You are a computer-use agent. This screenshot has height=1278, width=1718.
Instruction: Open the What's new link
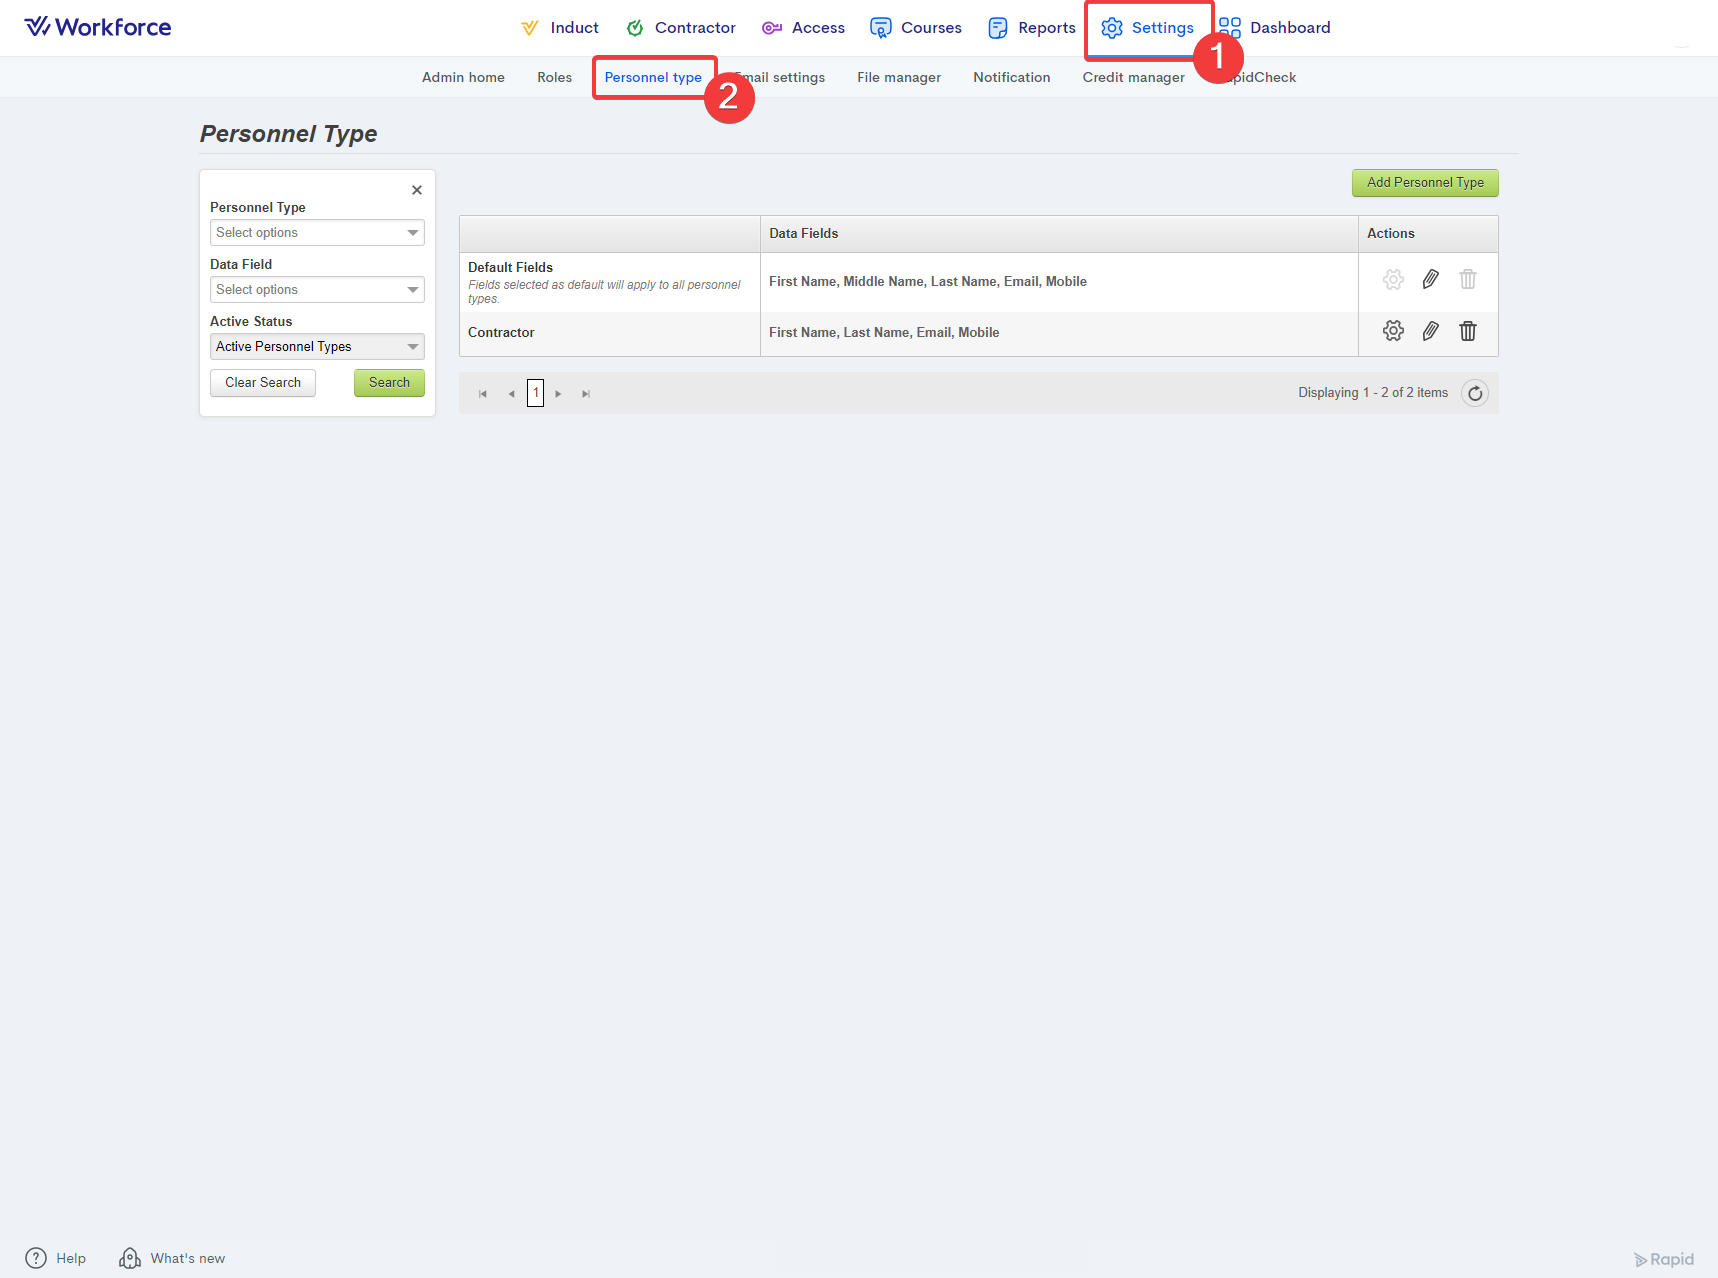(173, 1258)
